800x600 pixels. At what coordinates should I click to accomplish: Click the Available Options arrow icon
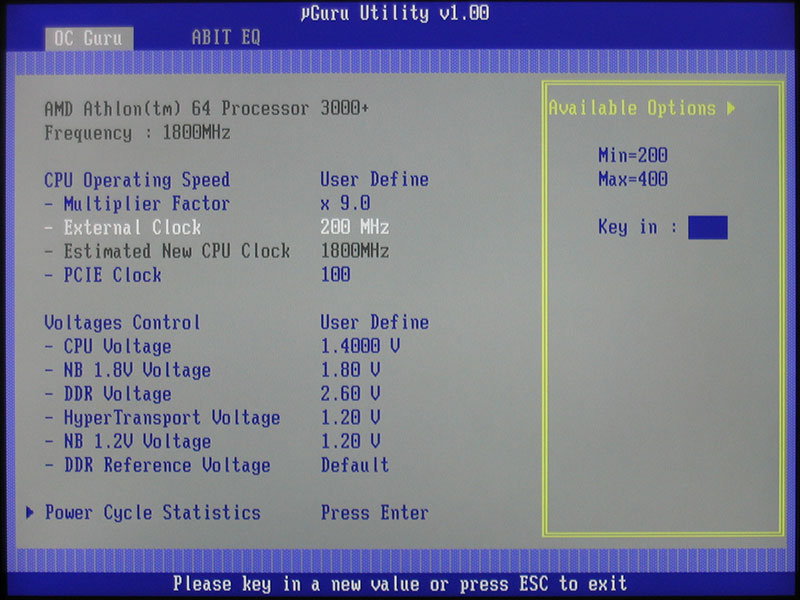(x=731, y=108)
